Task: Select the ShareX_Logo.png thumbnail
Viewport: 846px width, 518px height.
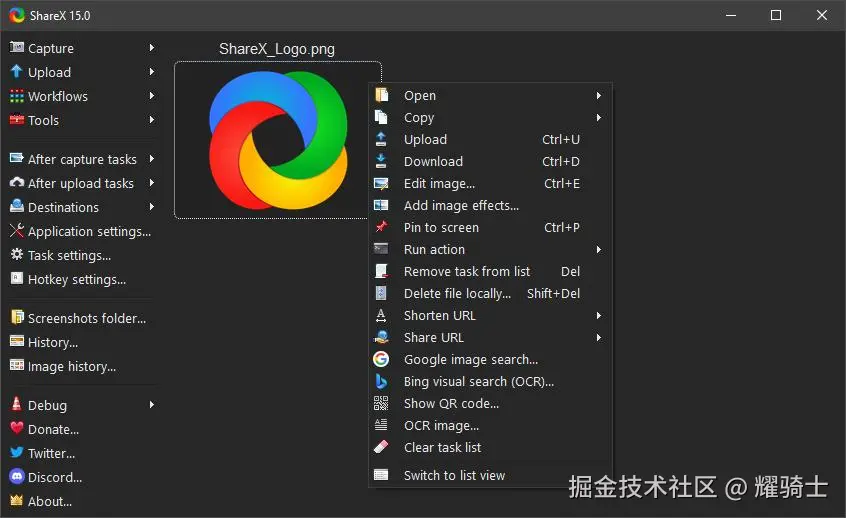Action: point(277,140)
